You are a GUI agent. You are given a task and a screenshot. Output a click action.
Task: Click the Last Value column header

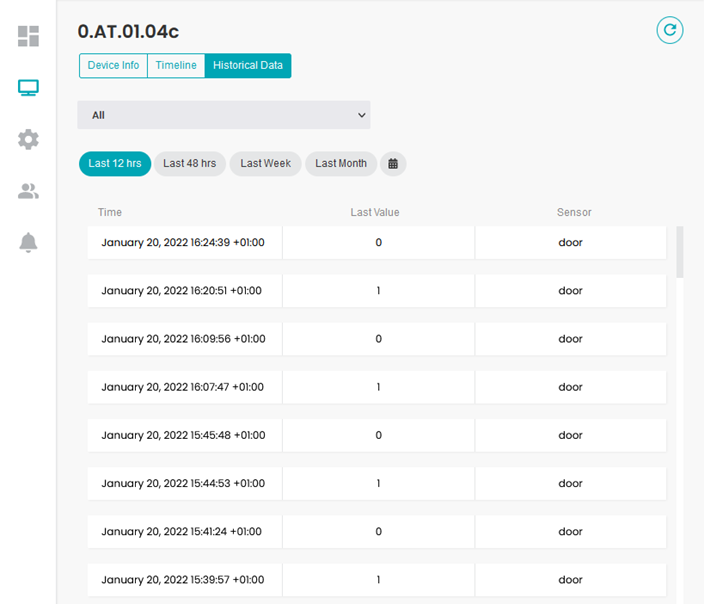coord(375,212)
